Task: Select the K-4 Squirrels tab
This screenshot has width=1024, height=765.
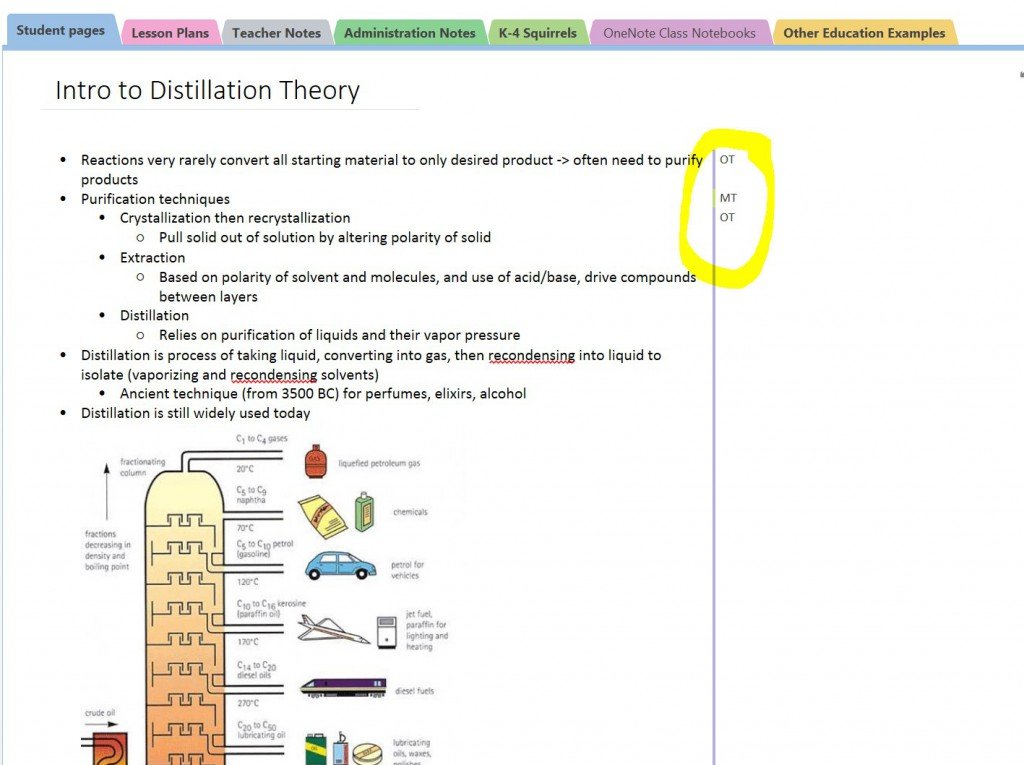Action: [x=537, y=33]
